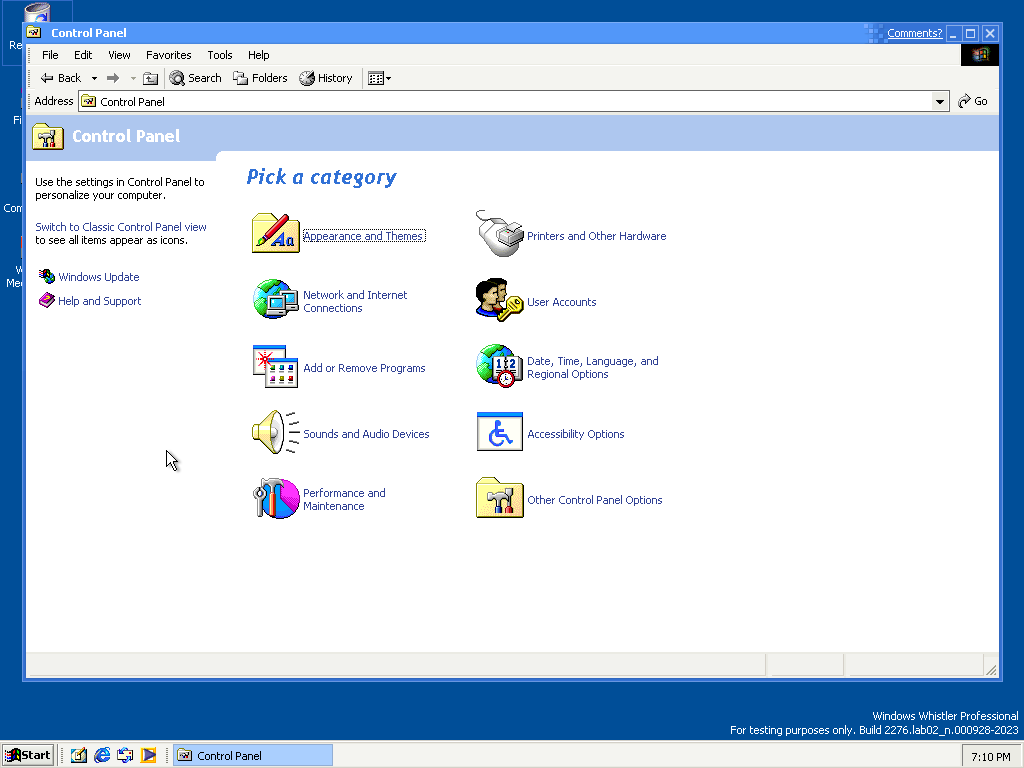Screen dimensions: 1024x768
Task: Click the User Accounts link text
Action: [x=562, y=302]
